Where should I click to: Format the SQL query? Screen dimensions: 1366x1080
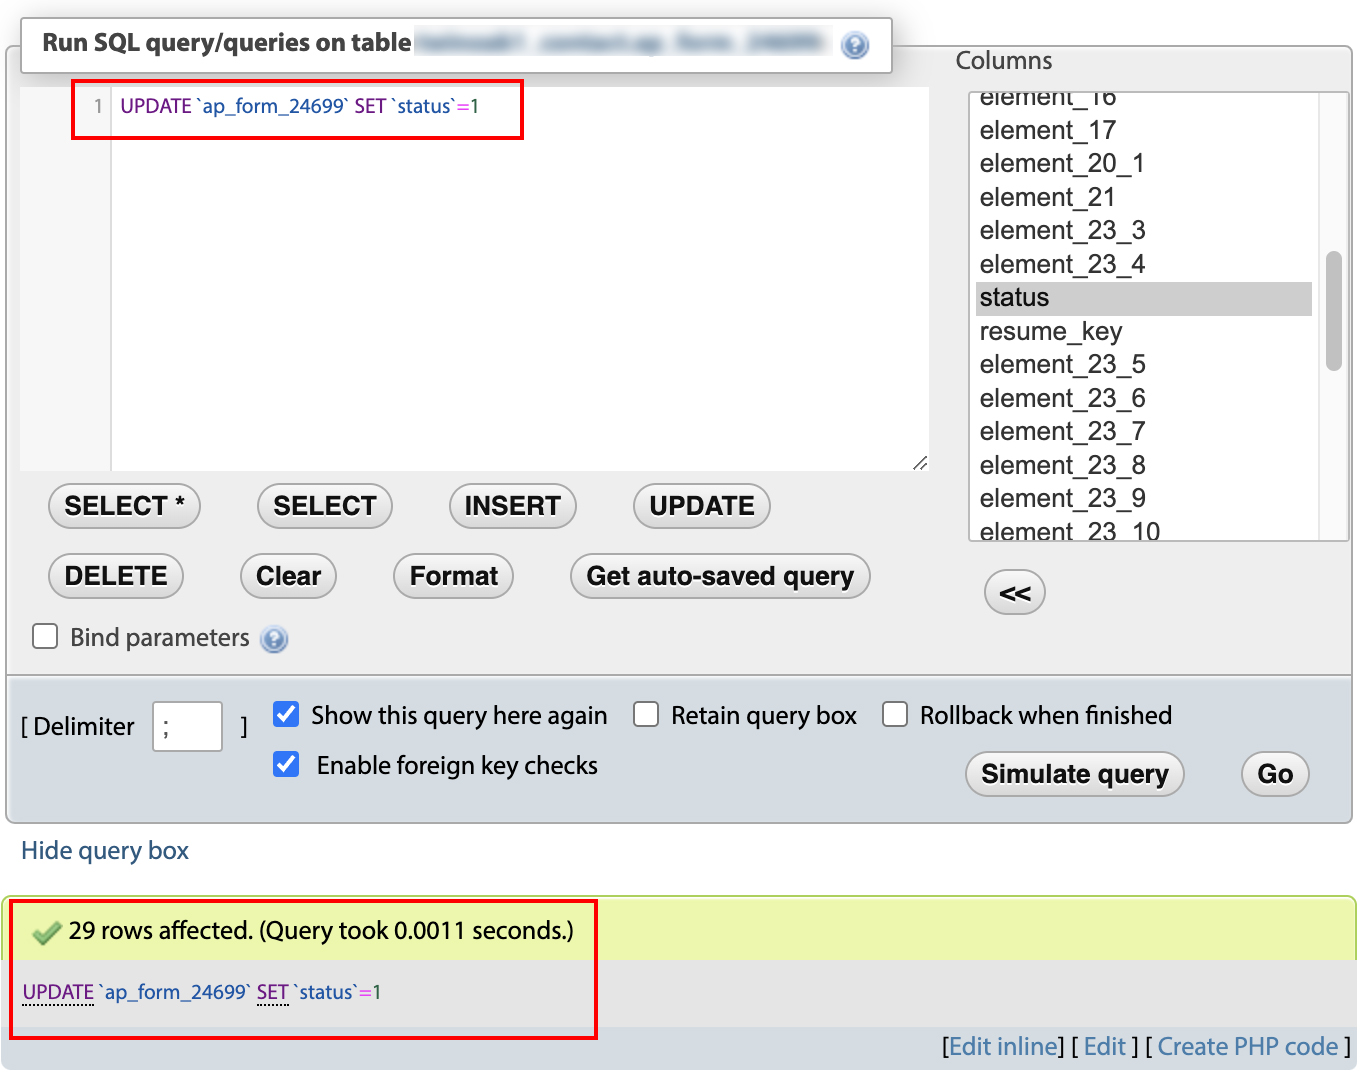[x=453, y=576]
